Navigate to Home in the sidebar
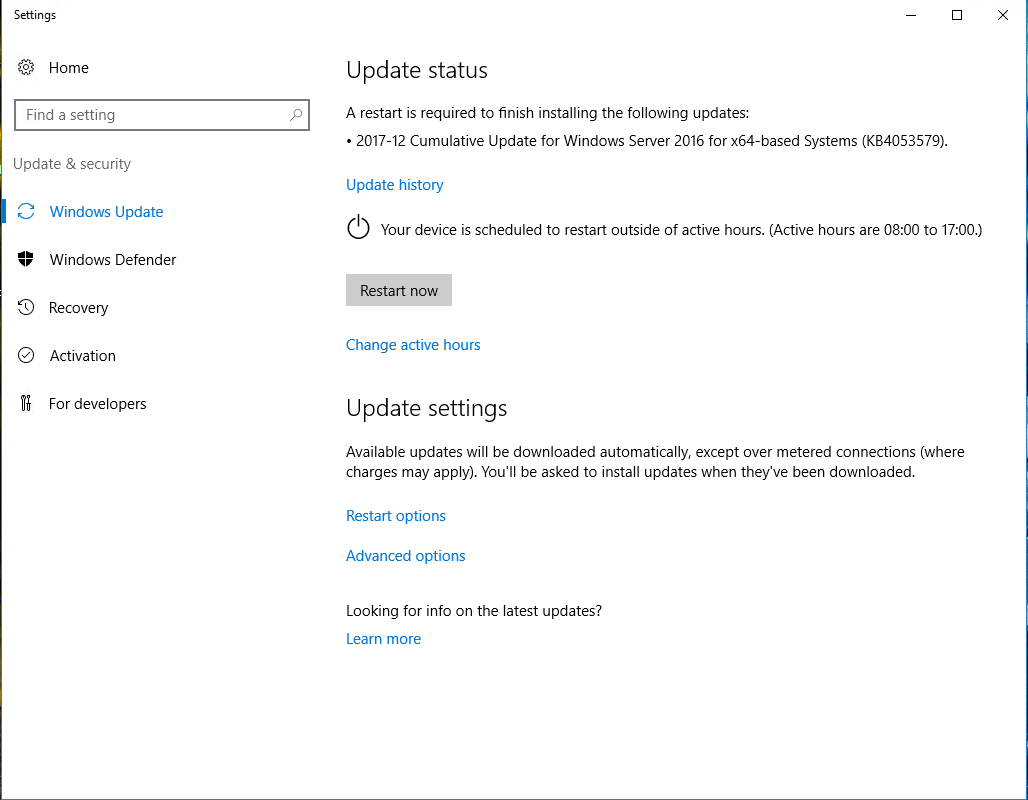 [69, 67]
